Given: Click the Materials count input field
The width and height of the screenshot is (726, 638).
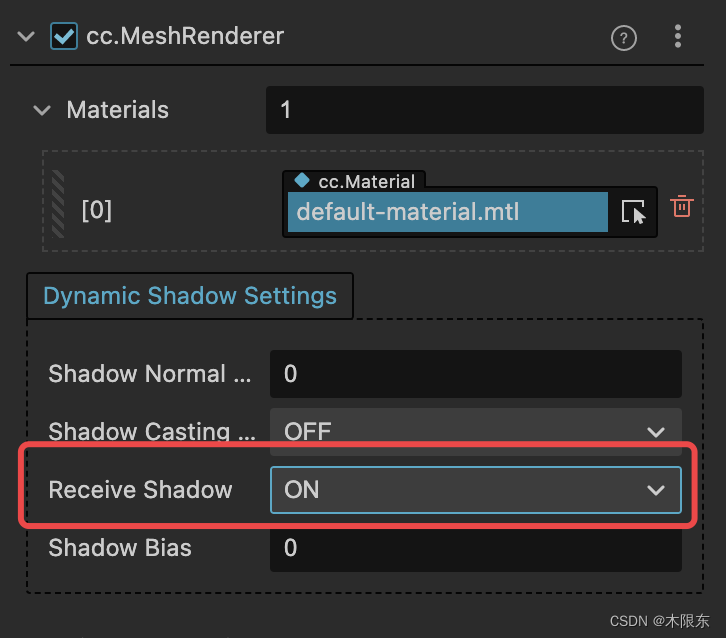Looking at the screenshot, I should pyautogui.click(x=485, y=110).
